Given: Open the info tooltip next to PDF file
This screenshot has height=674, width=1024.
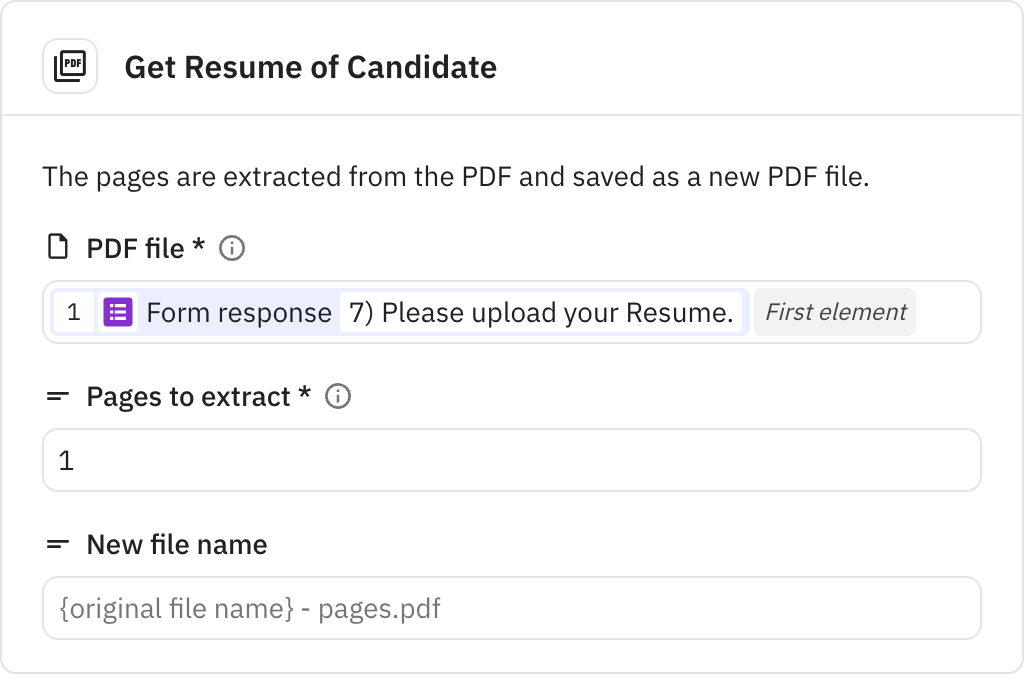Looking at the screenshot, I should 231,248.
